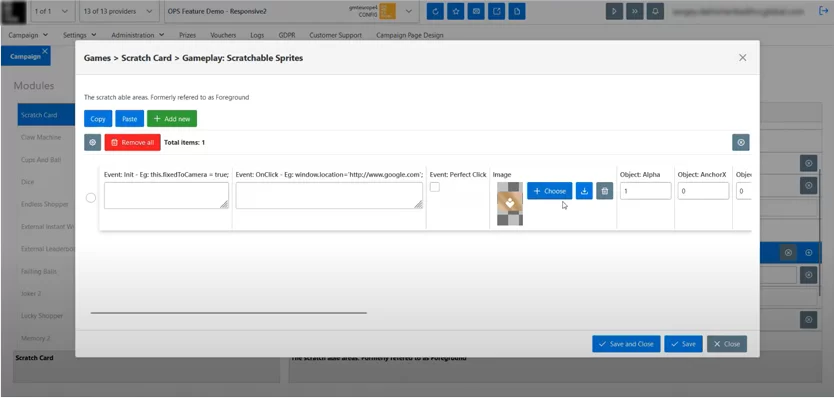
Task: Open the GDPR menu item
Action: 287,35
